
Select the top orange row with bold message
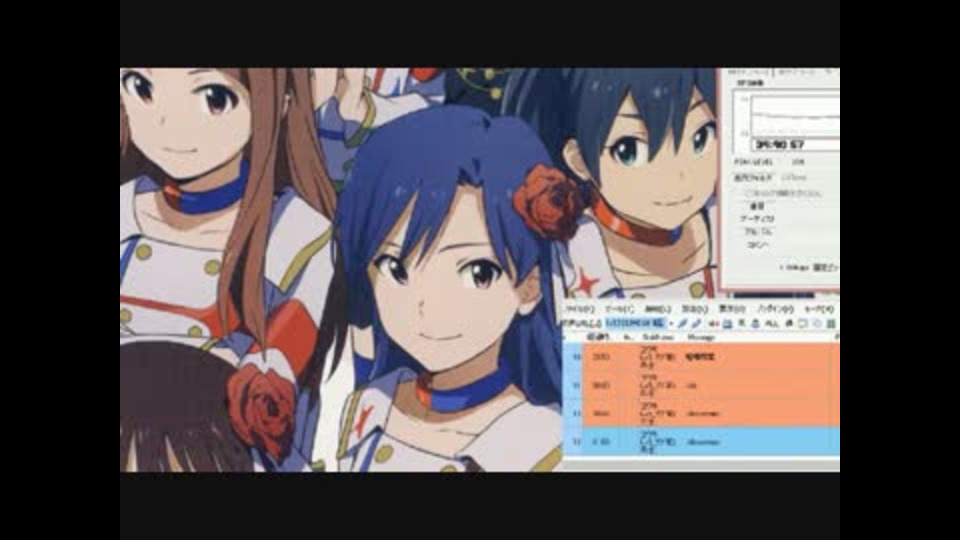(x=701, y=356)
